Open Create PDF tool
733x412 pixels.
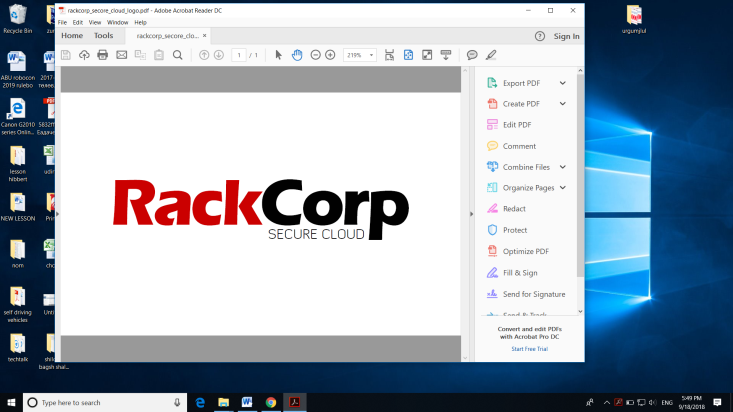click(x=521, y=104)
